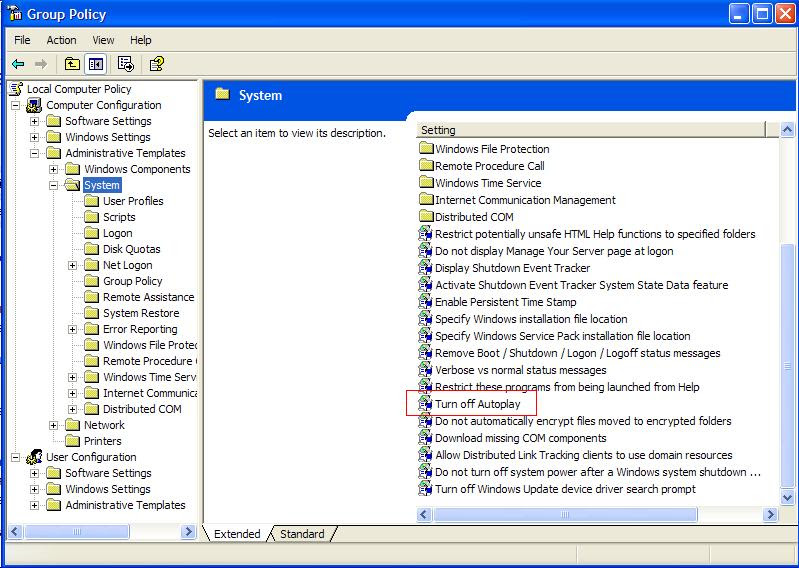The height and width of the screenshot is (568, 799).
Task: Select Remote Assistance in the tree
Action: coord(148,297)
